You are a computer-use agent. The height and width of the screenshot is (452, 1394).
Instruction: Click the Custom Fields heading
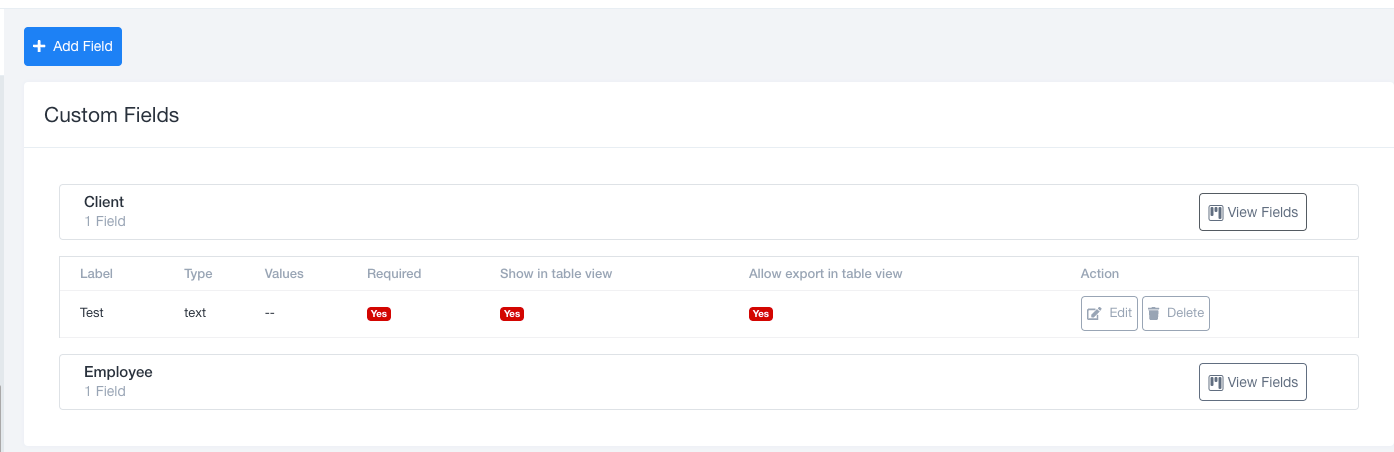112,115
